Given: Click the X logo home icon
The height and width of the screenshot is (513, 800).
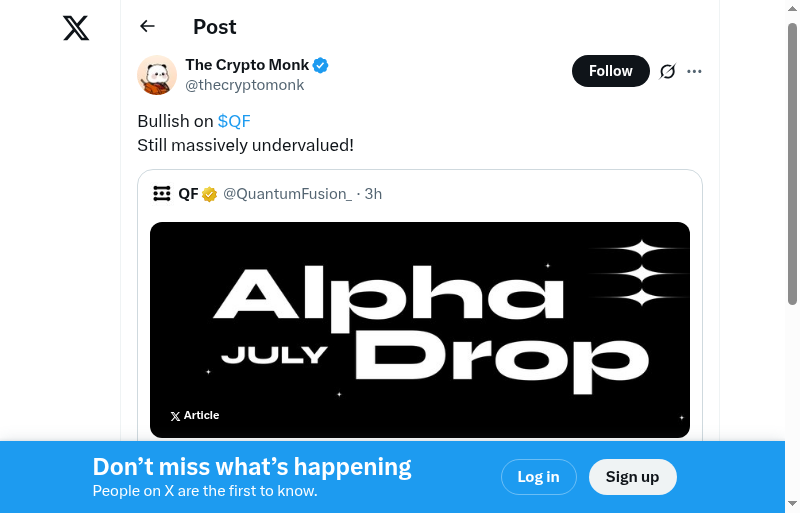Looking at the screenshot, I should tap(76, 28).
